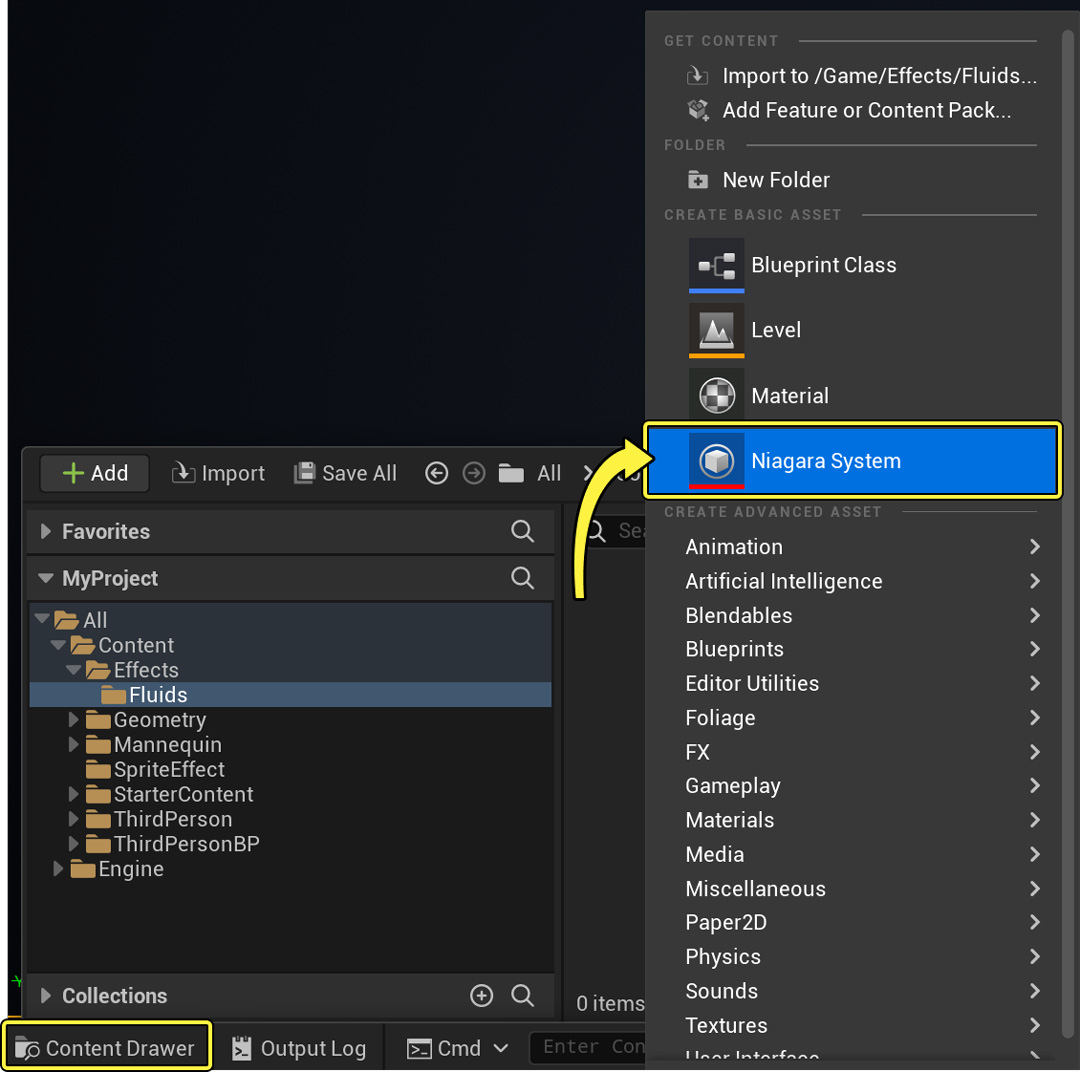1080x1072 pixels.
Task: Click the Material sphere icon
Action: tap(716, 395)
